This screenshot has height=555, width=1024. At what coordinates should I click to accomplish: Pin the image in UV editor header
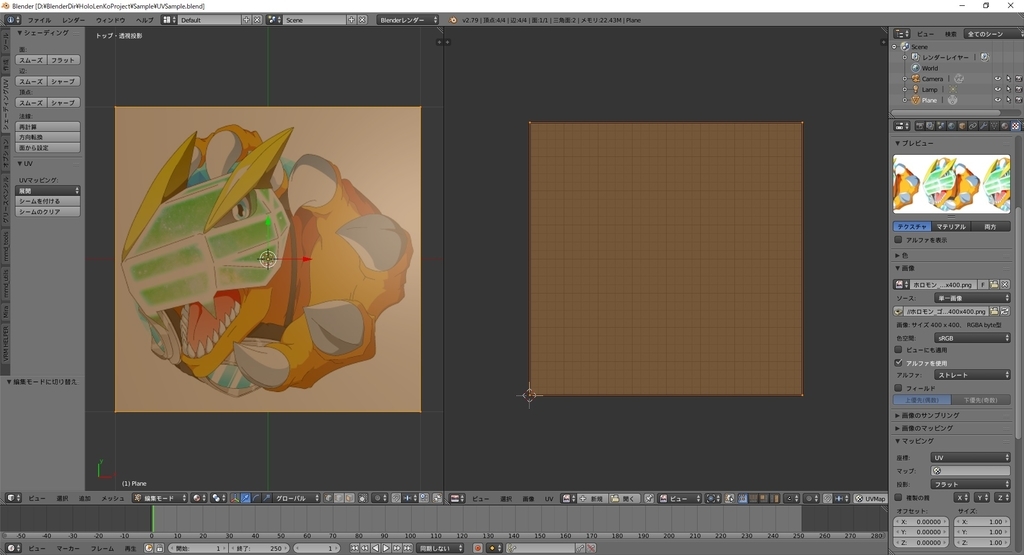648,498
